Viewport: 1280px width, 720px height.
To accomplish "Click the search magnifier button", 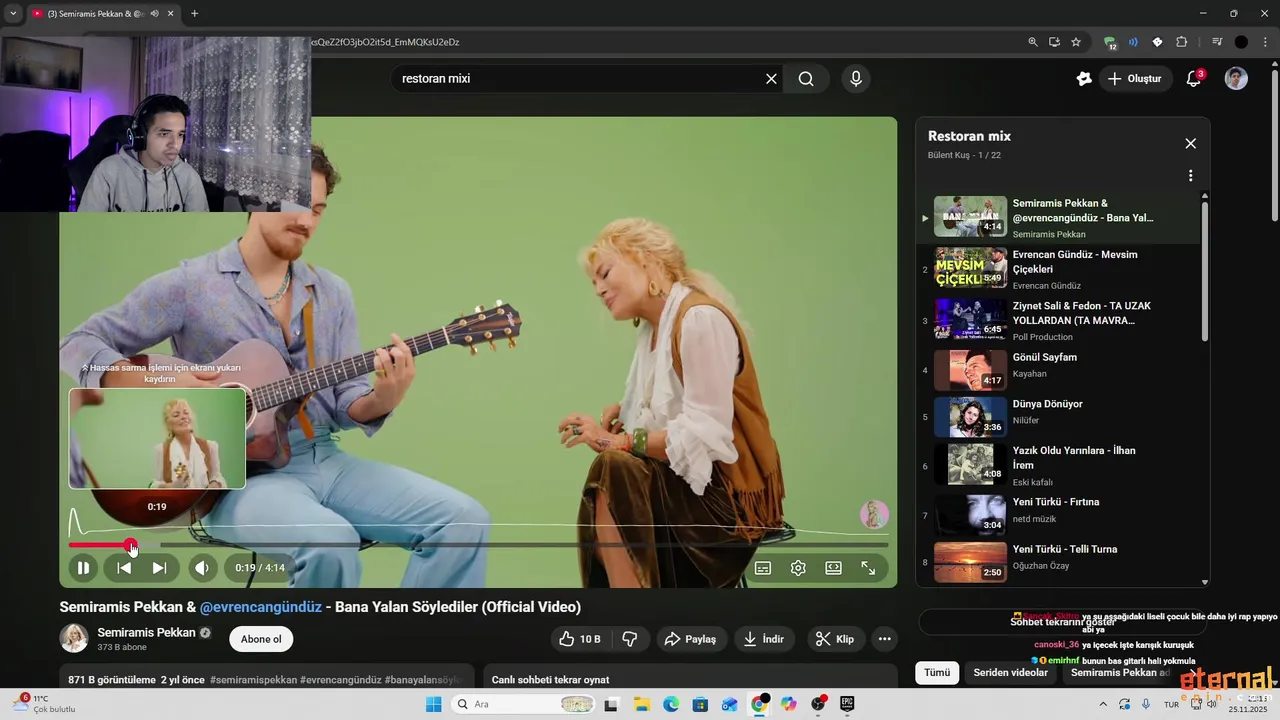I will pyautogui.click(x=806, y=78).
